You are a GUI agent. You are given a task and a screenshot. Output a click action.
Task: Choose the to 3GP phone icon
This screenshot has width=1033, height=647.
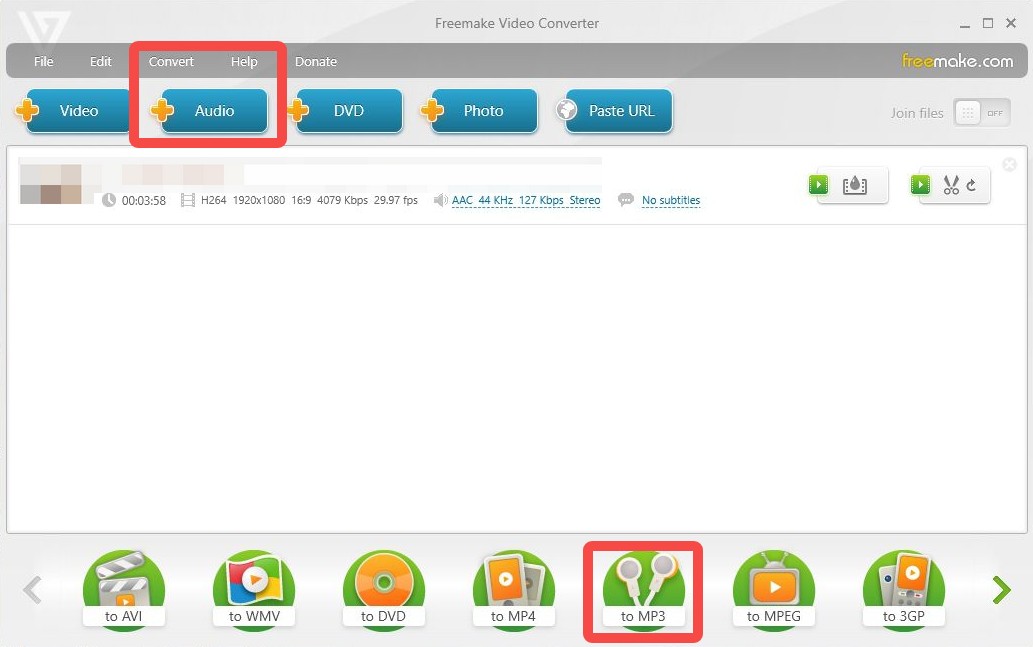(903, 590)
